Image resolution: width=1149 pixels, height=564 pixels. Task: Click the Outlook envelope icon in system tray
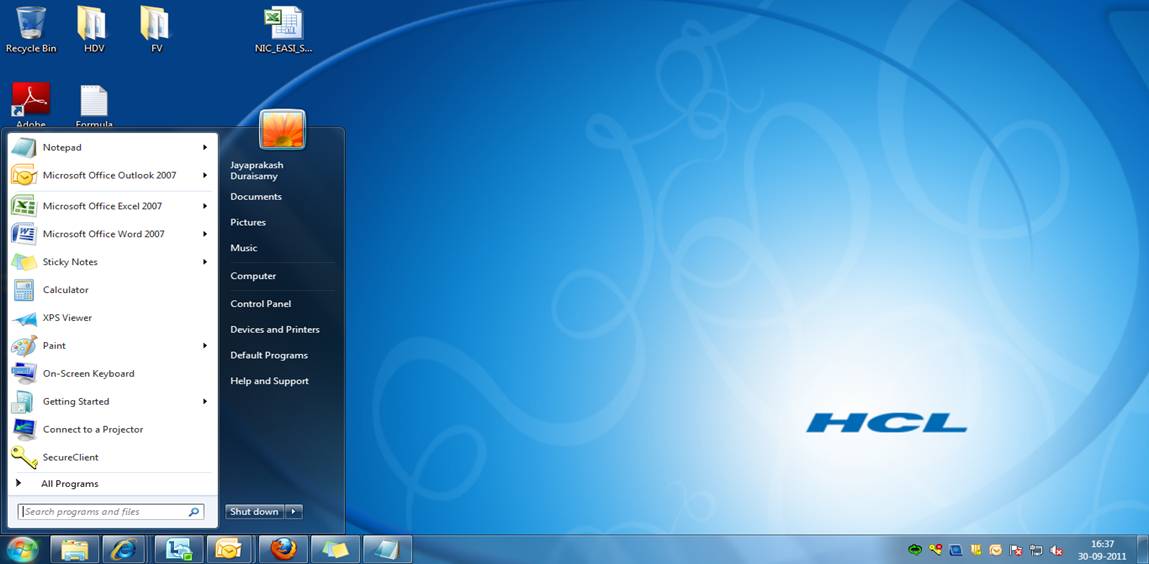[x=996, y=549]
